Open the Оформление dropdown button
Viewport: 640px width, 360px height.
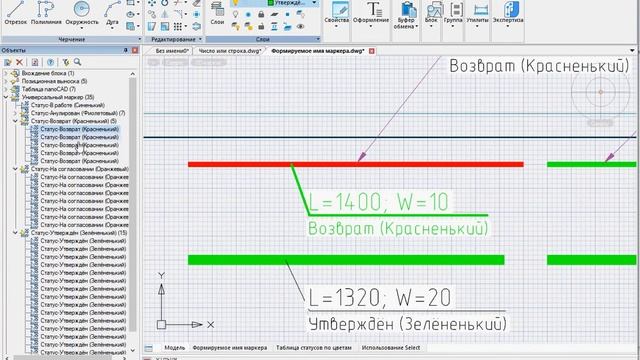click(x=371, y=16)
